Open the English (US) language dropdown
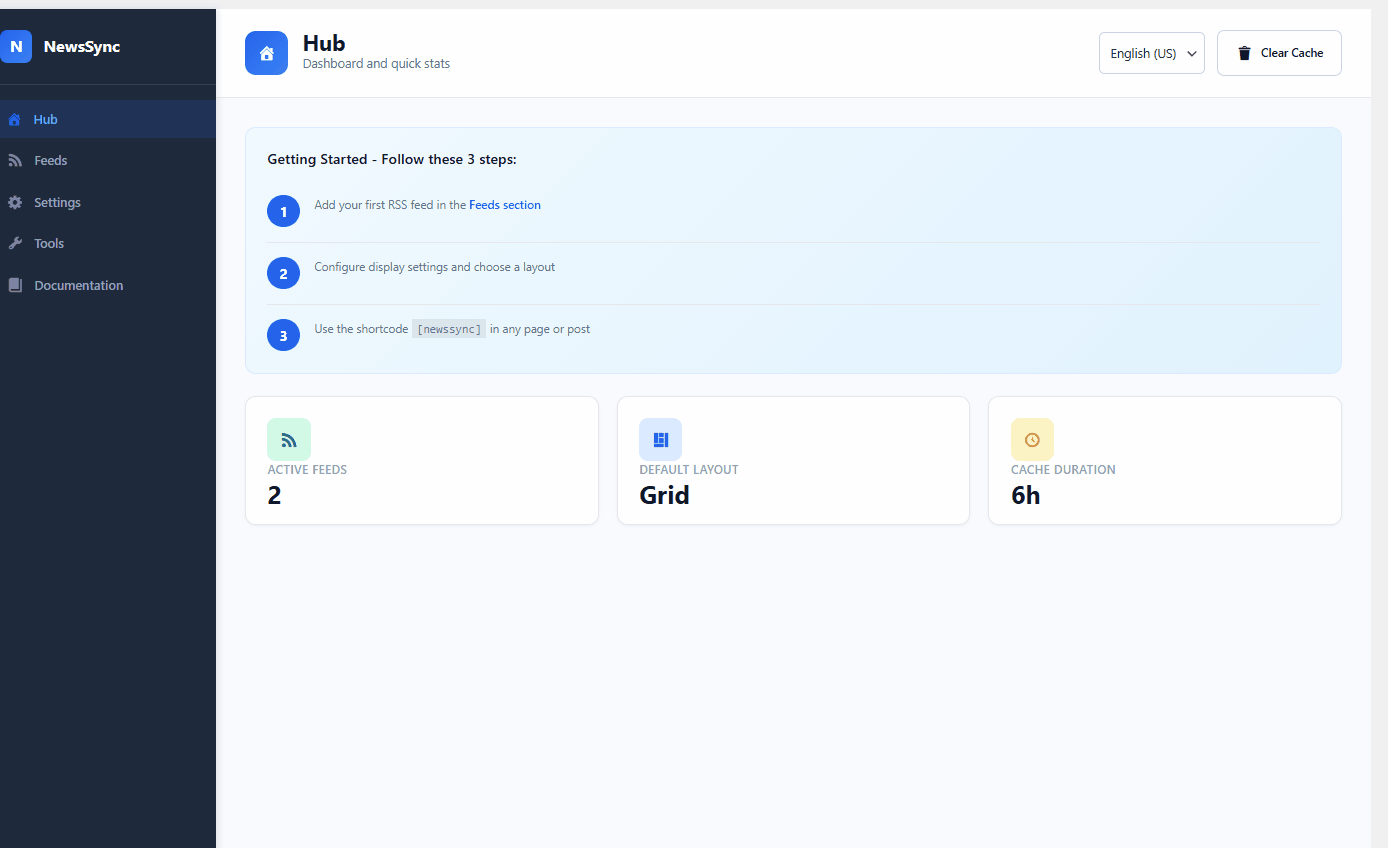The height and width of the screenshot is (848, 1388). 1151,53
